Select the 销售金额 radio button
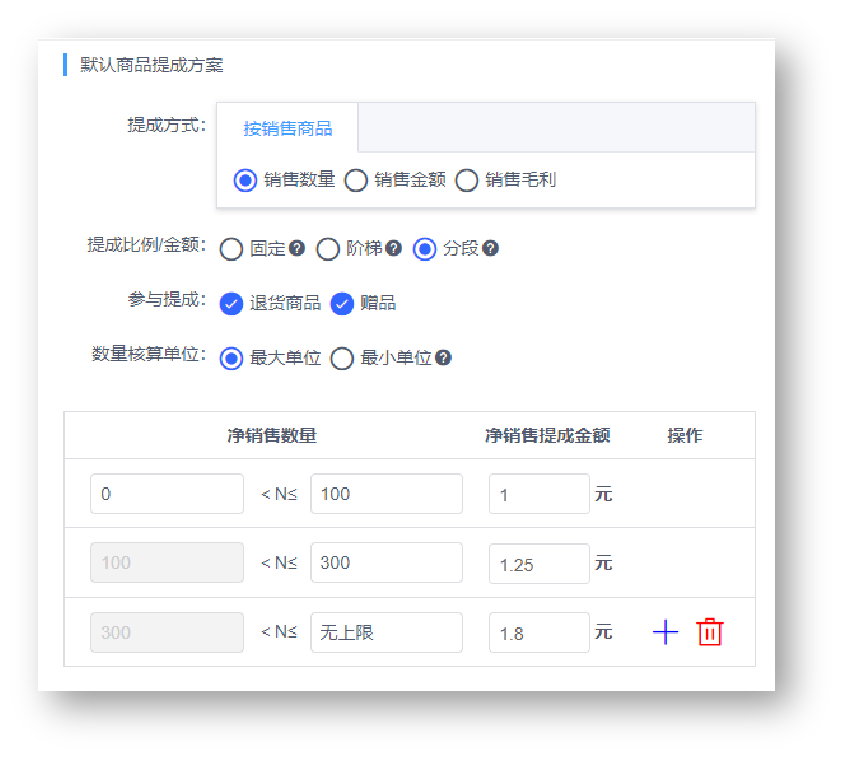 tap(356, 180)
